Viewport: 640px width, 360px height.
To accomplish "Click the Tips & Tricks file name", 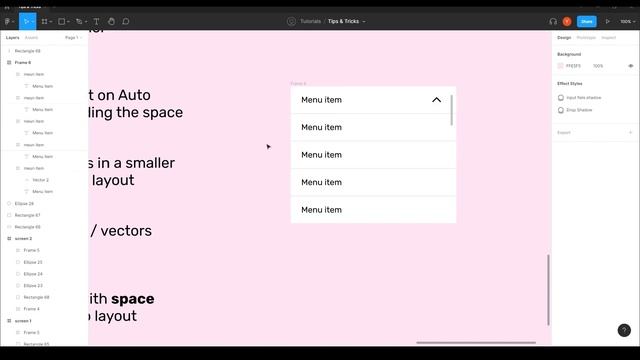I will [343, 21].
